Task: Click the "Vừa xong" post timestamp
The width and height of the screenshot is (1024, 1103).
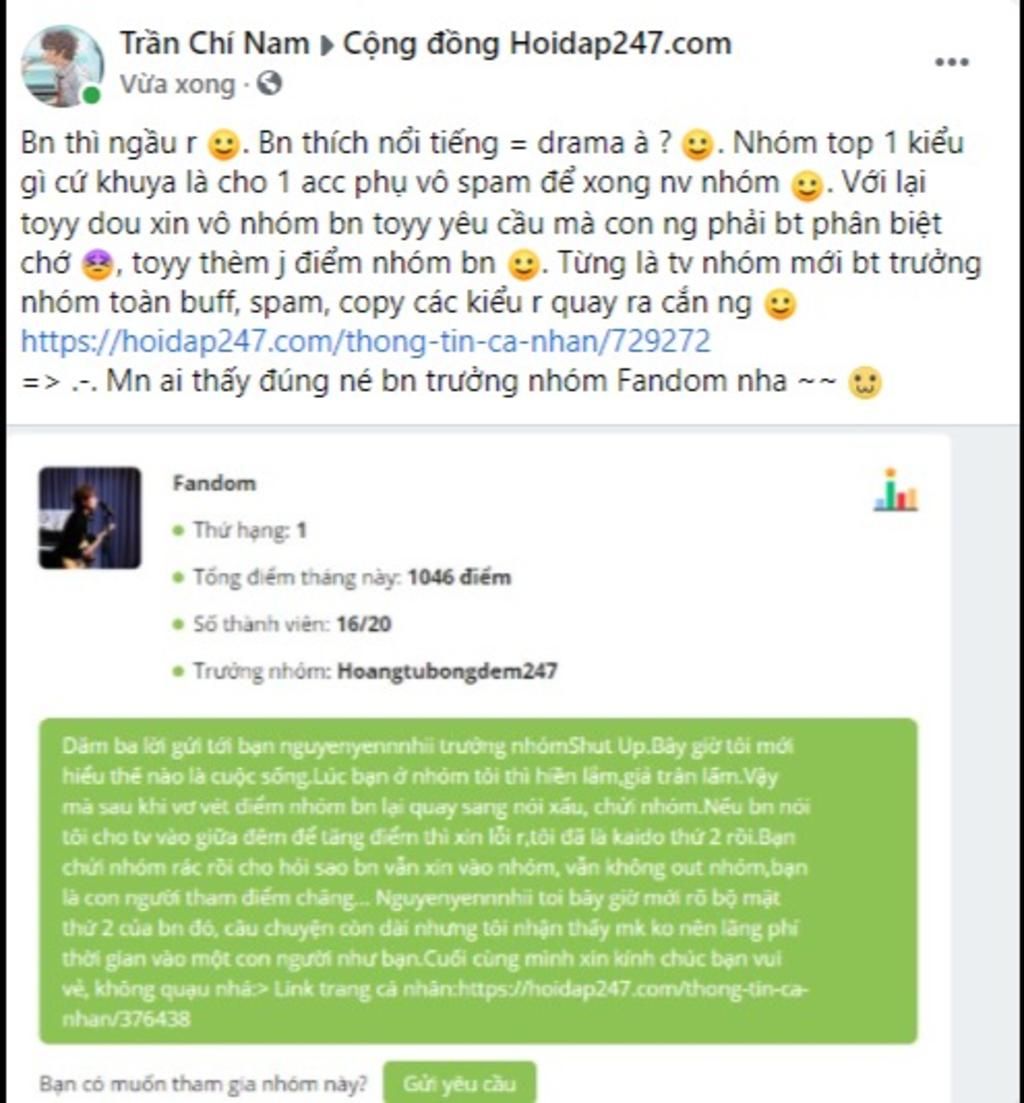Action: tap(177, 84)
